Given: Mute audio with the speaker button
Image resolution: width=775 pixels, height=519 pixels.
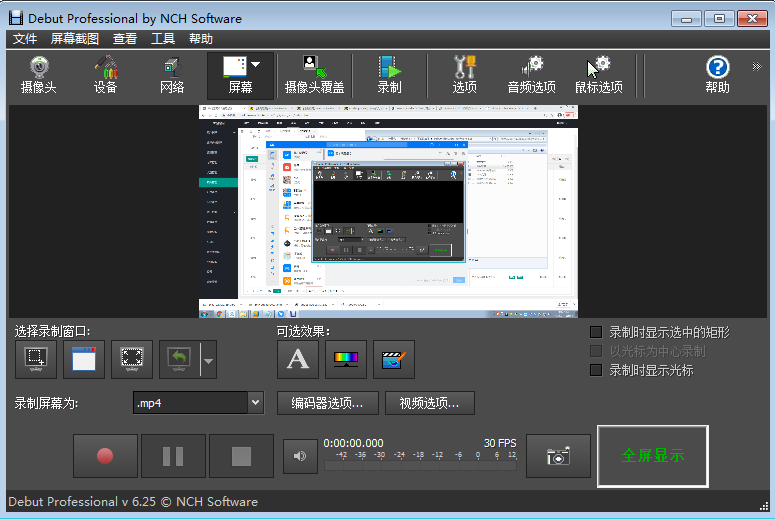Looking at the screenshot, I should coord(300,456).
